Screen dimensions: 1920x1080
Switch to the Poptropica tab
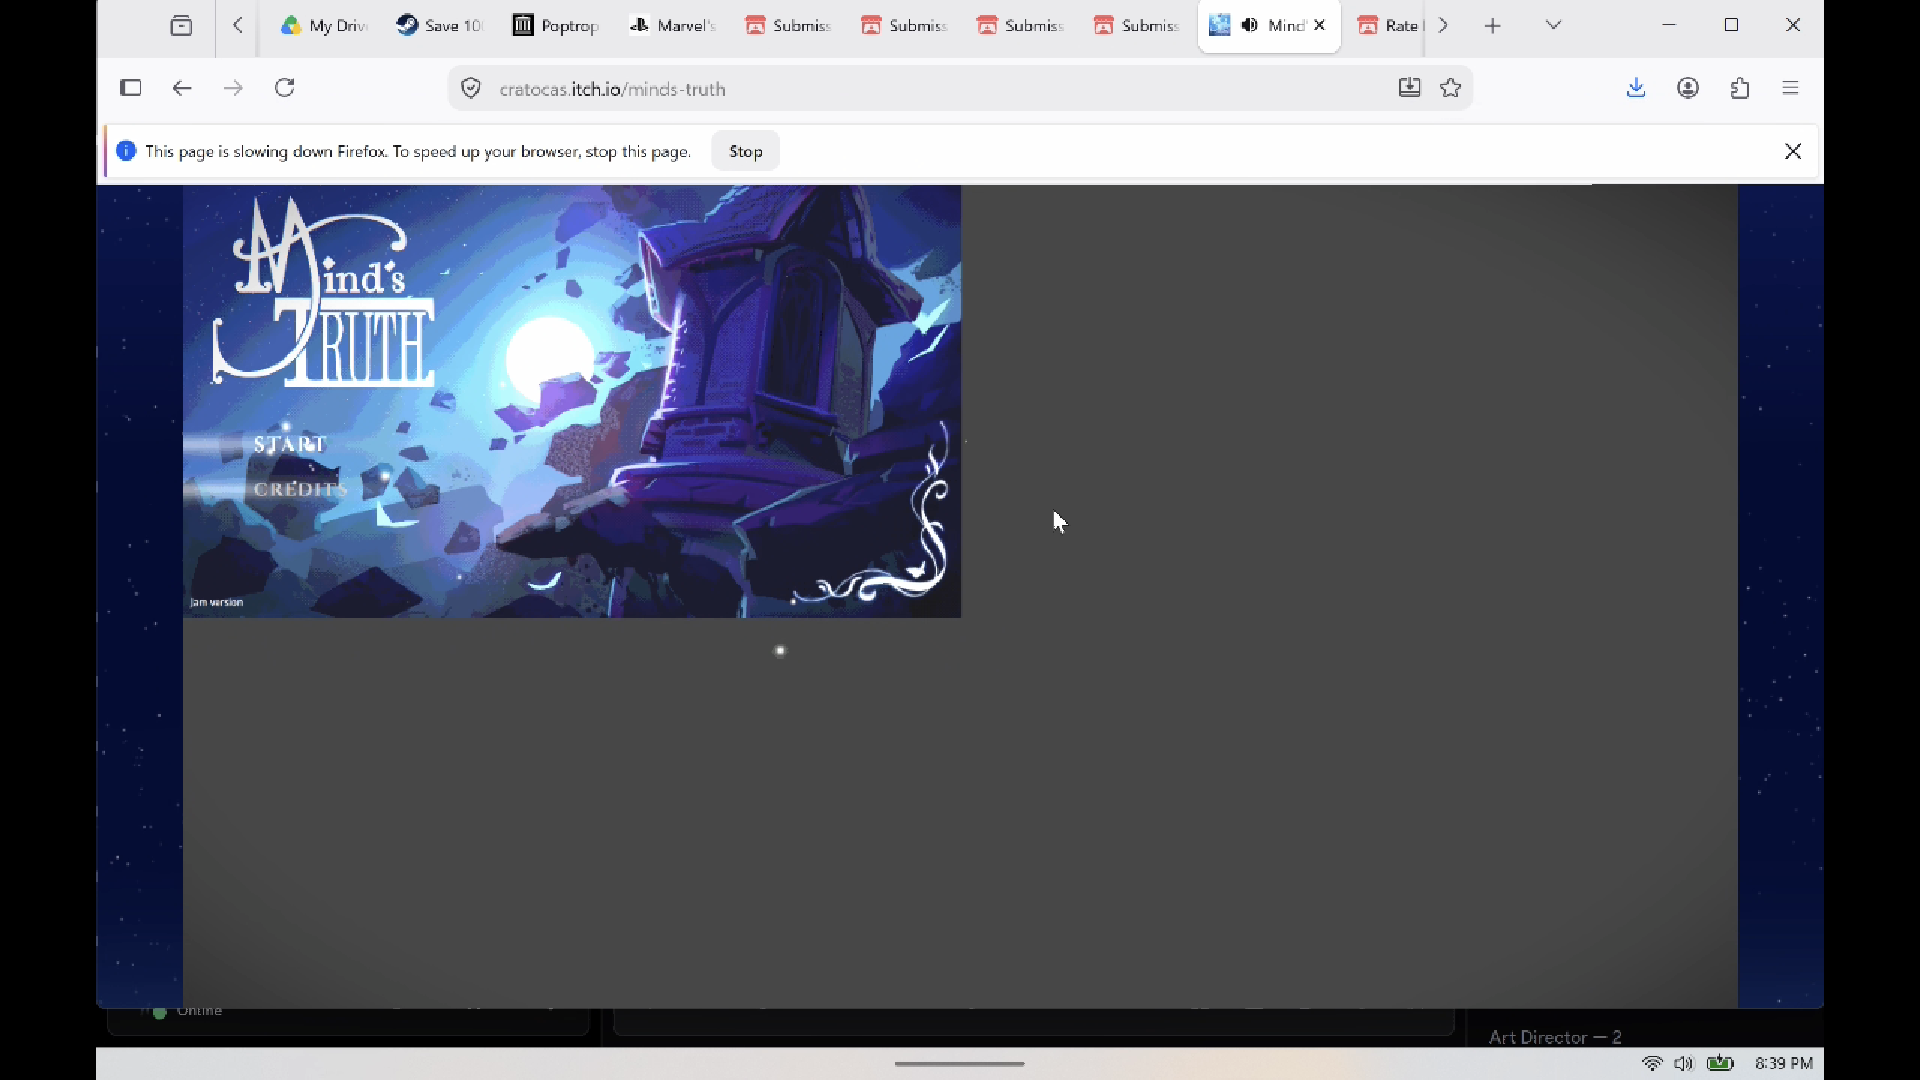pos(555,26)
